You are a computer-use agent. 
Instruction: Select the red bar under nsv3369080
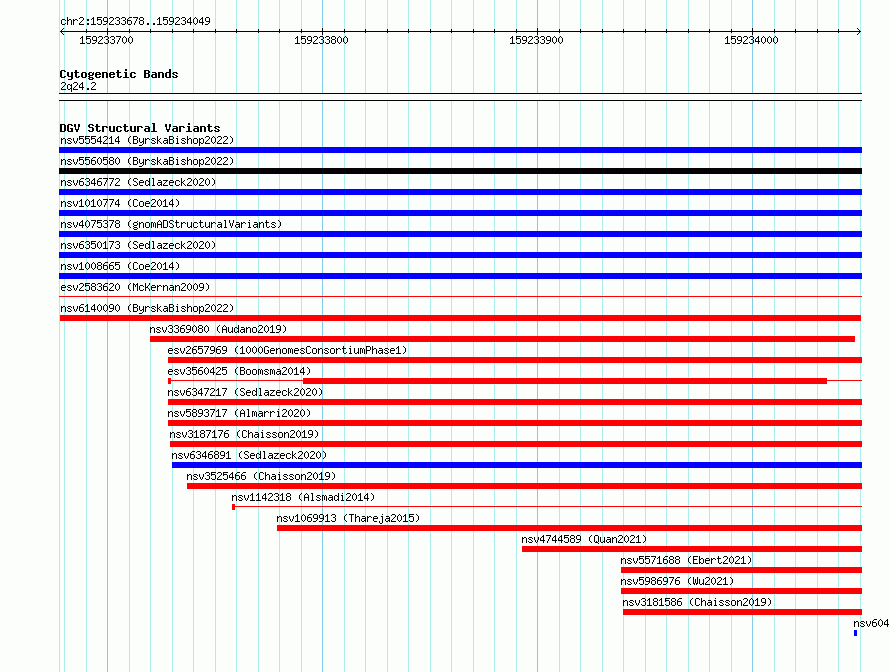coord(502,339)
